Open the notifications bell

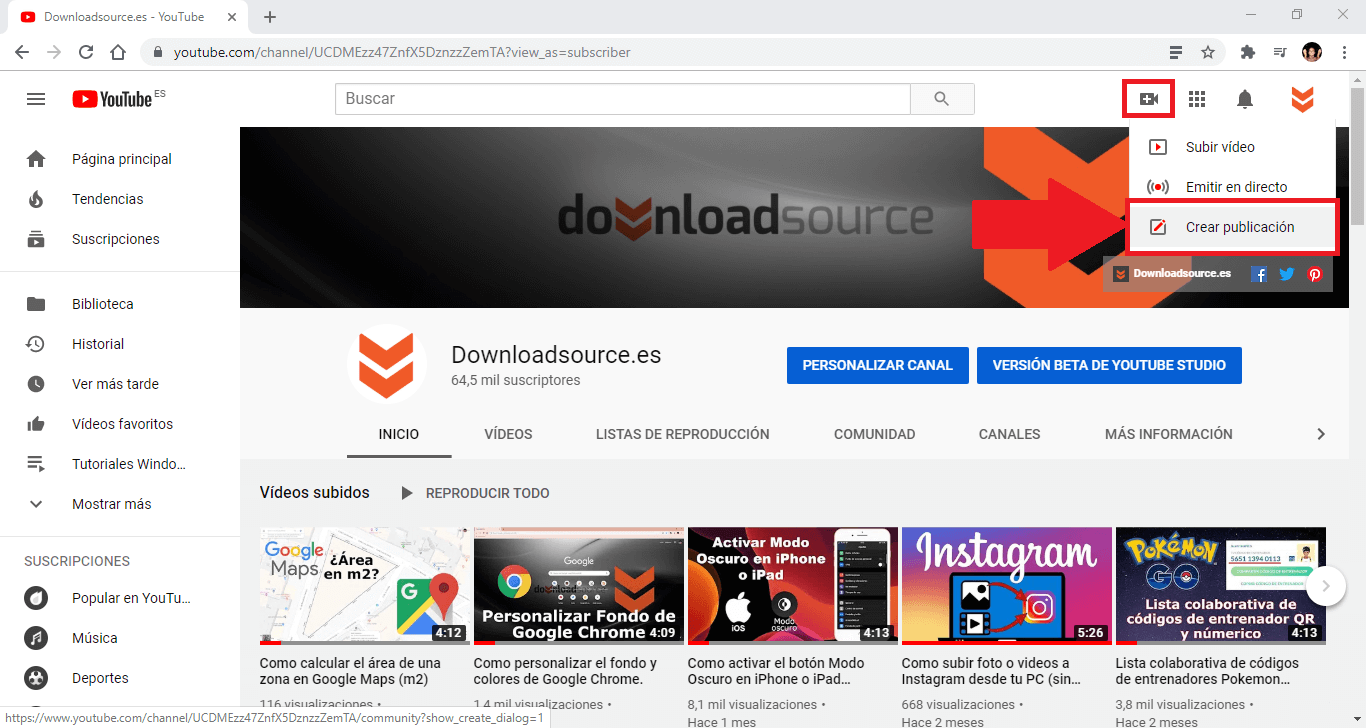point(1245,99)
